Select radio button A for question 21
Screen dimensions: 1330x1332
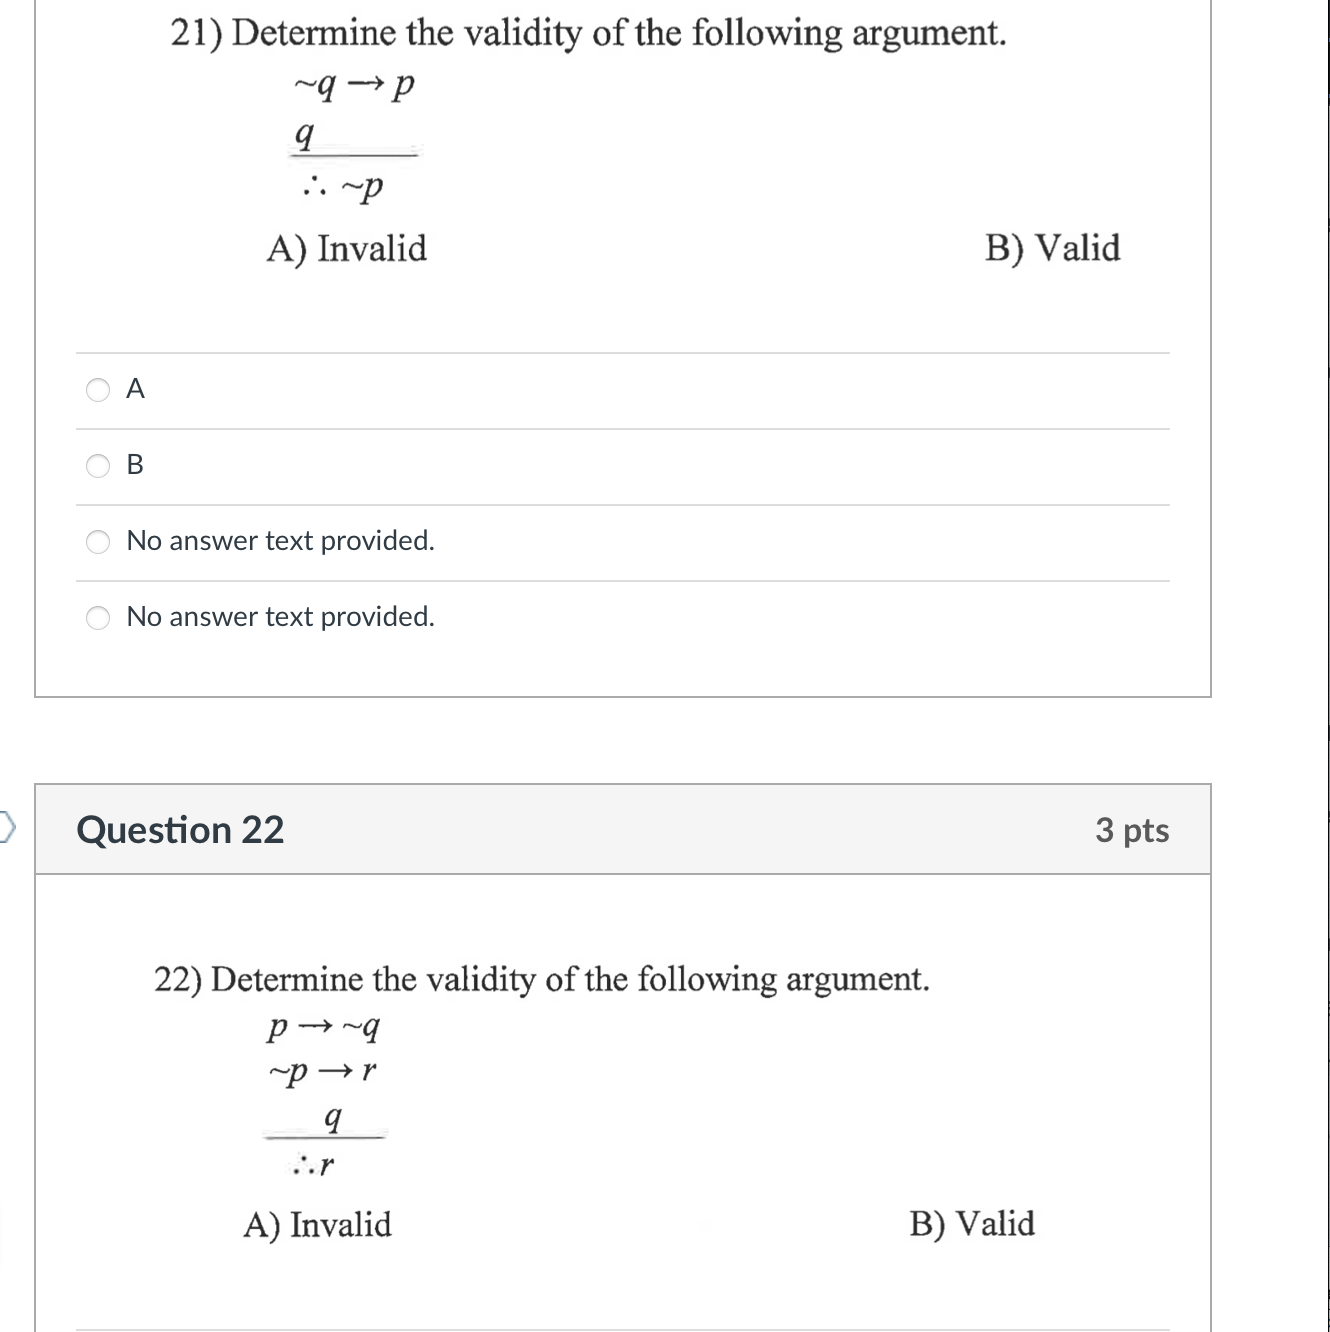(97, 390)
